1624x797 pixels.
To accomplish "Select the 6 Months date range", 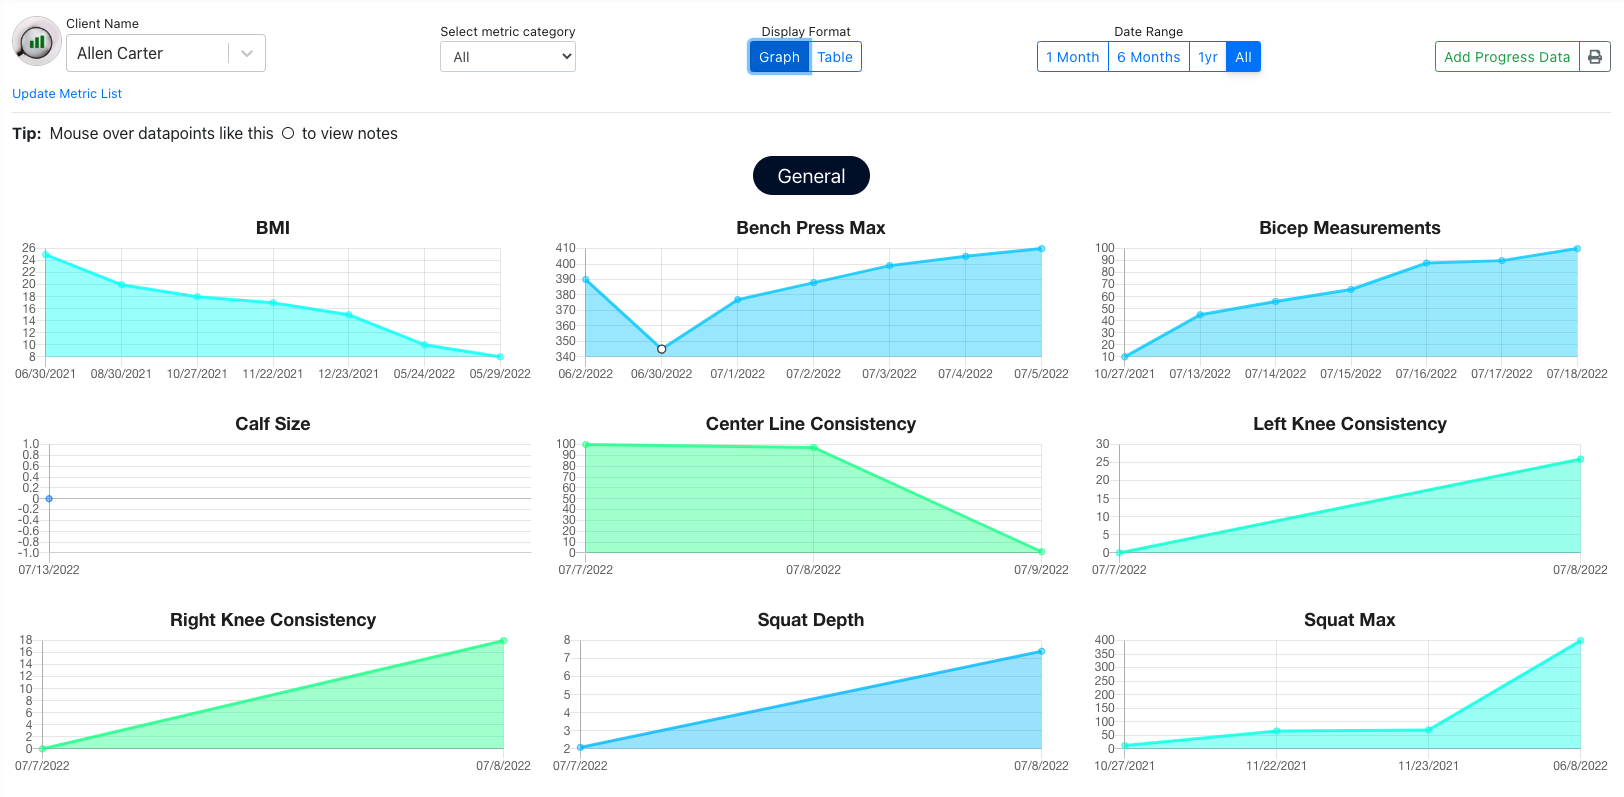I will 1149,57.
